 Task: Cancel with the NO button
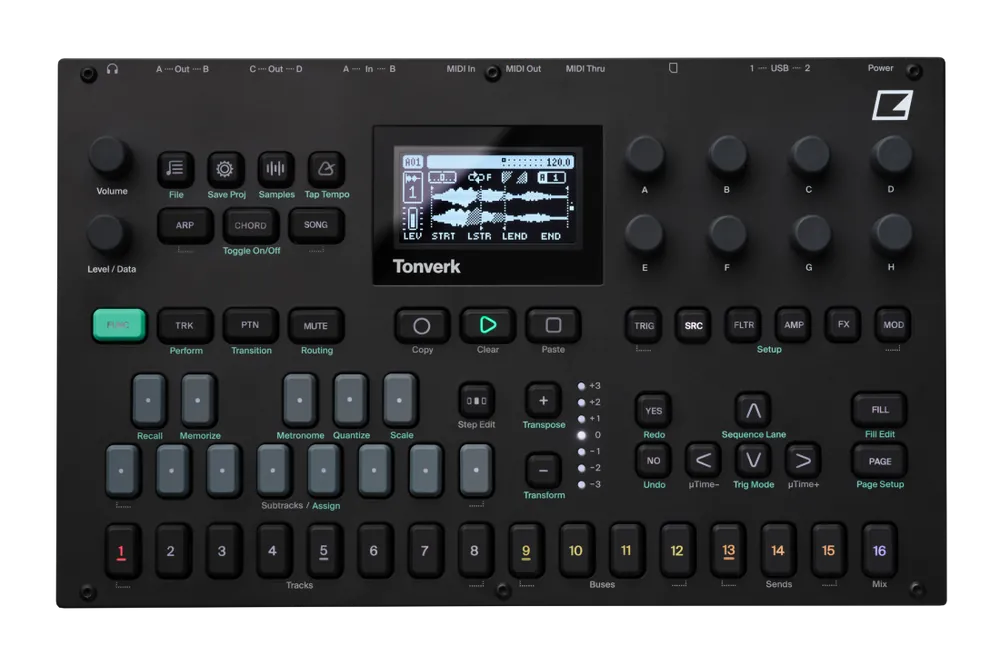pyautogui.click(x=654, y=461)
